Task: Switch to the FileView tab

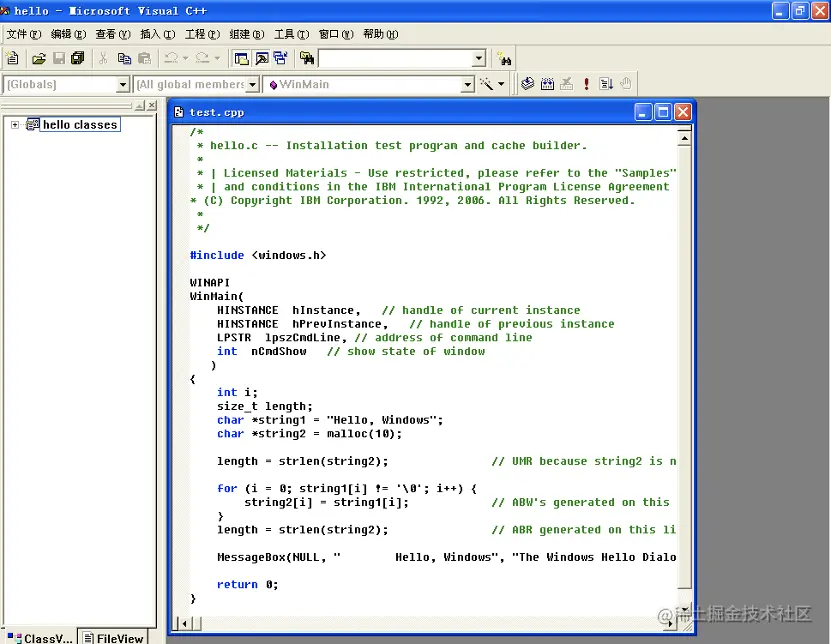Action: click(114, 638)
